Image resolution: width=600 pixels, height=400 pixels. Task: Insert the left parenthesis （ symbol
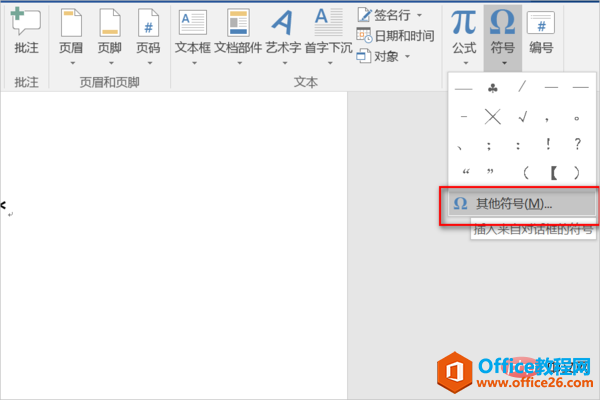(526, 173)
